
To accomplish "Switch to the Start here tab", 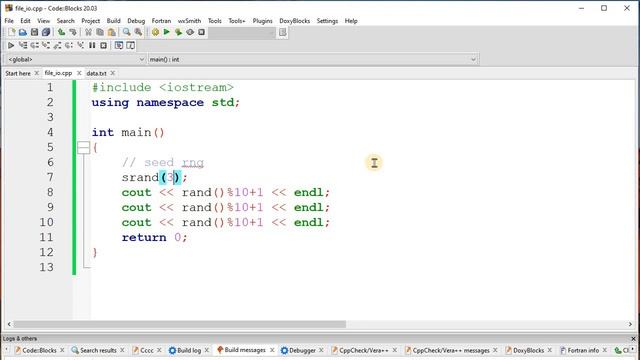I will pos(18,73).
